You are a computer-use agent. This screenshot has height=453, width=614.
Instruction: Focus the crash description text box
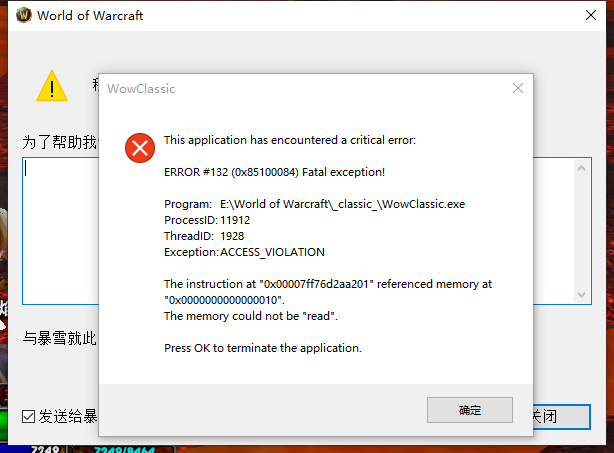coord(60,230)
